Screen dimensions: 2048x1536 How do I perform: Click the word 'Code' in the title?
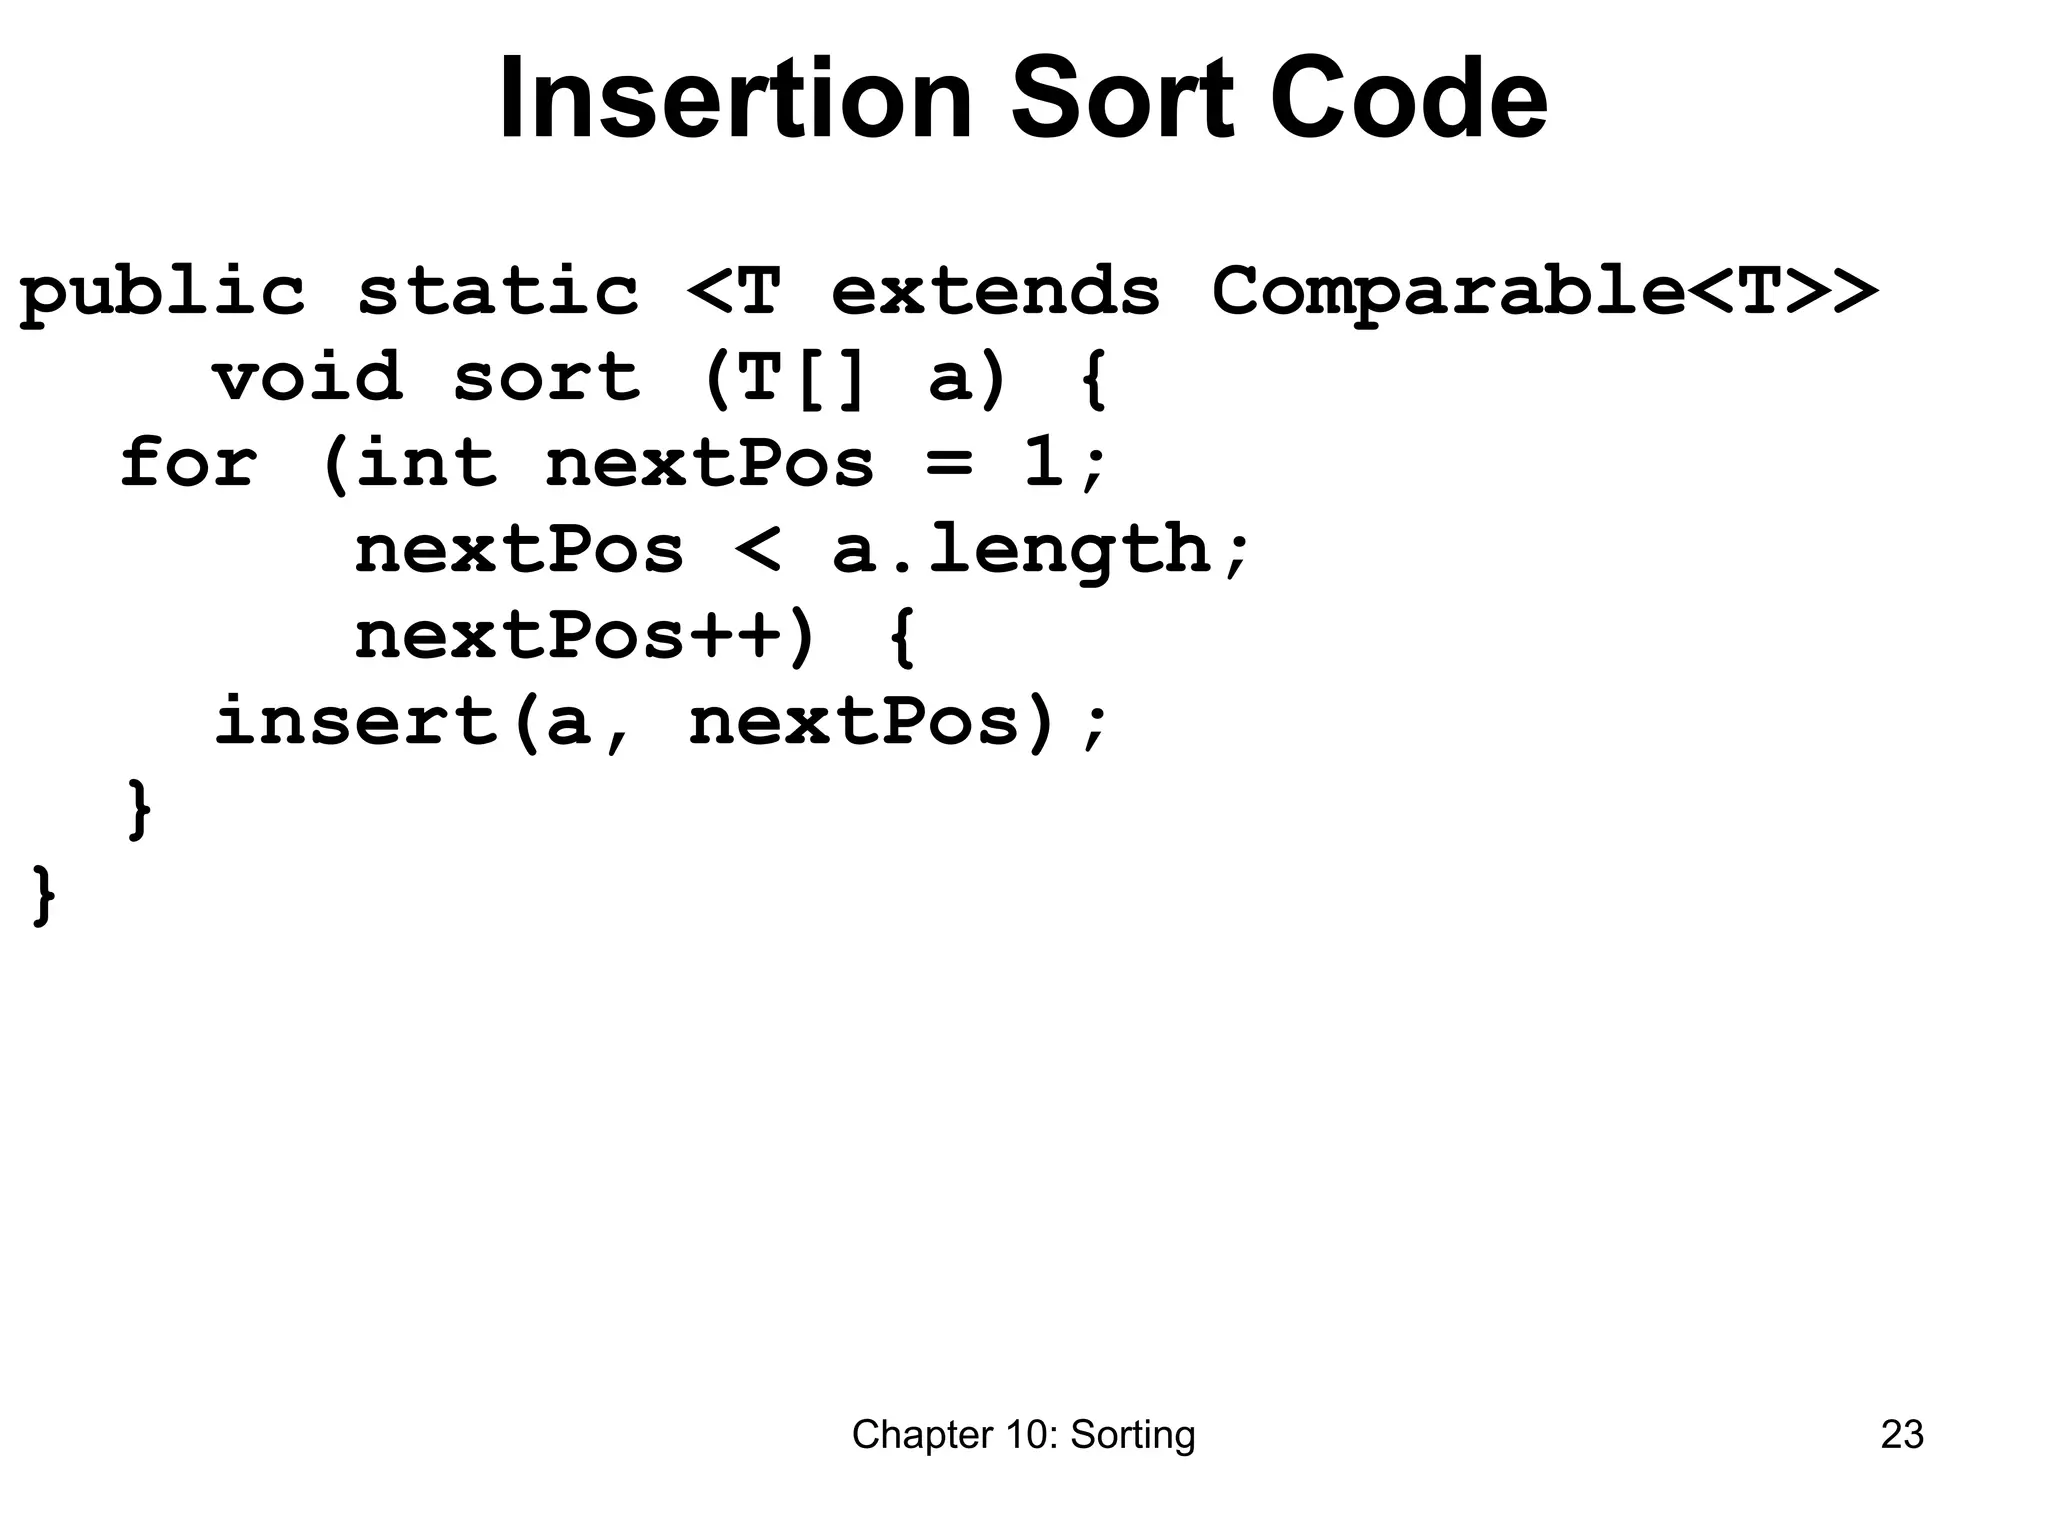point(1409,100)
